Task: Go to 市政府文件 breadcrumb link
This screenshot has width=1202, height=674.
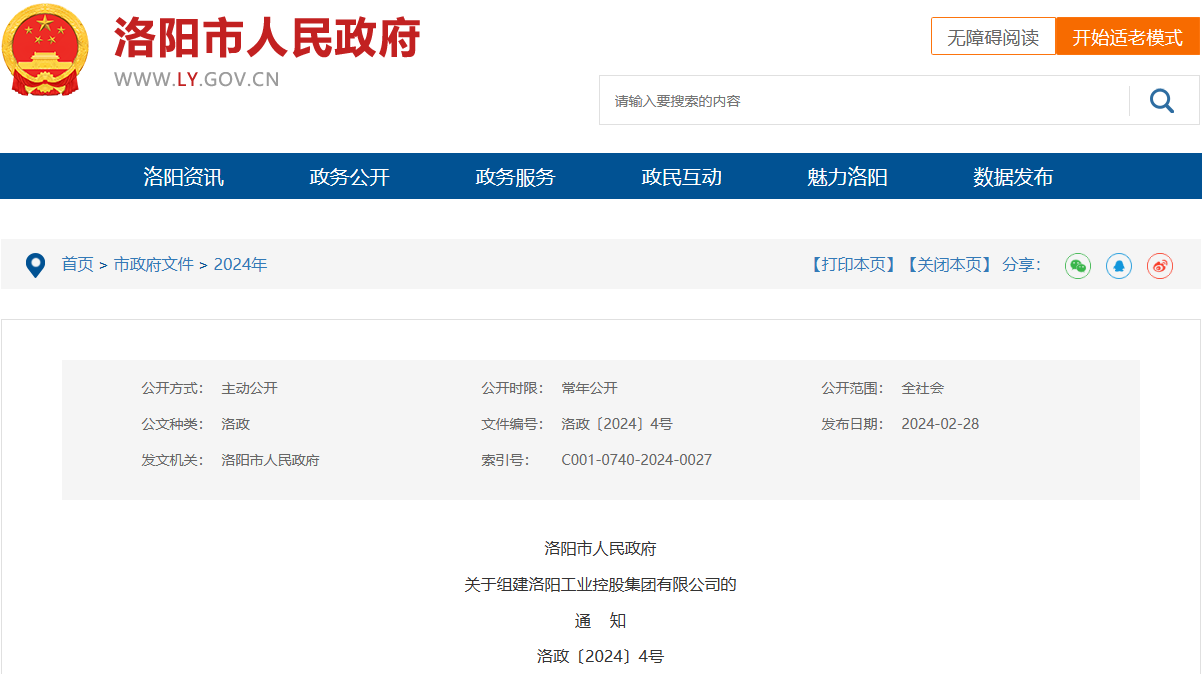Action: pyautogui.click(x=153, y=264)
